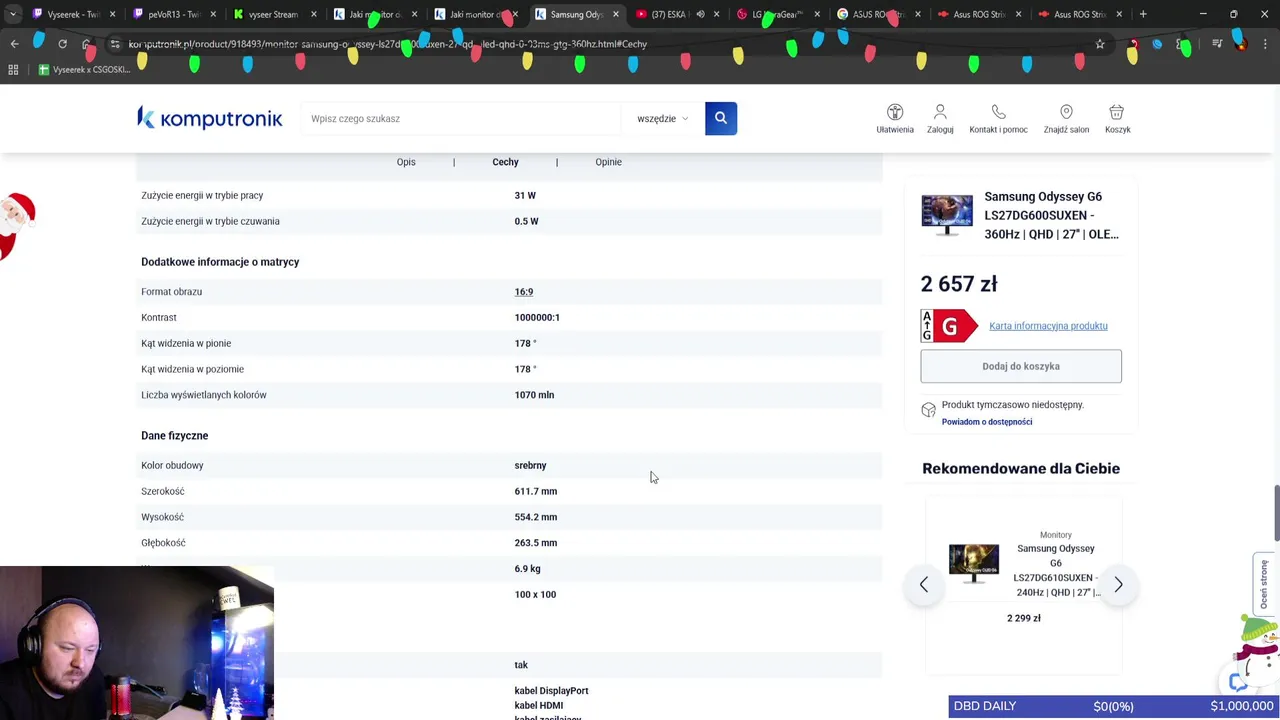Click the browser back arrow

click(14, 44)
